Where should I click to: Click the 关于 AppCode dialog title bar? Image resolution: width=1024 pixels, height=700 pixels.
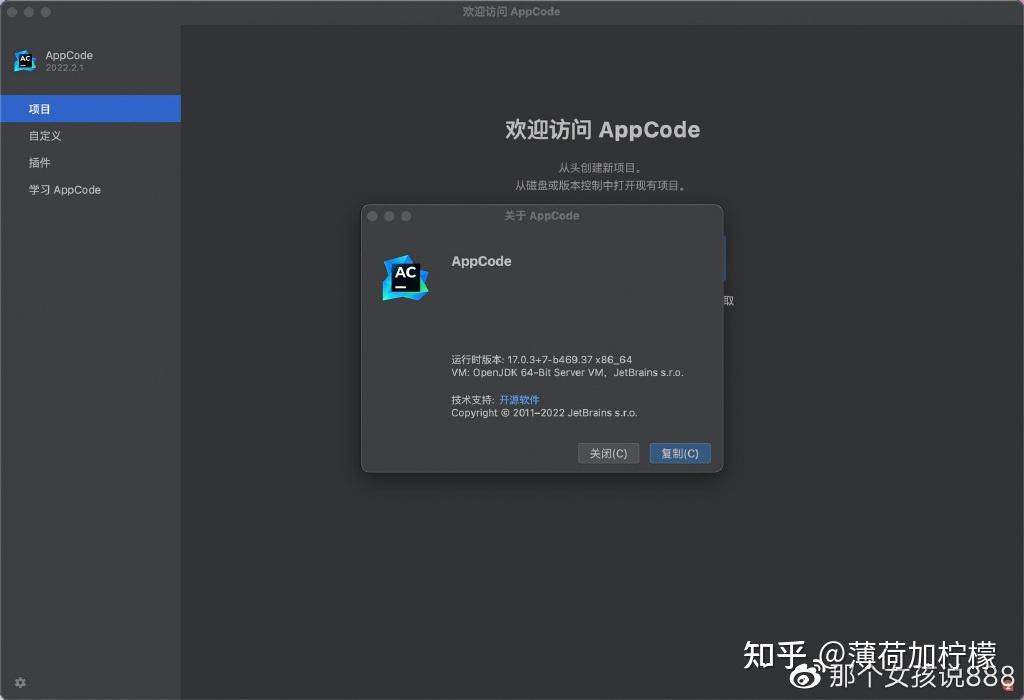pos(541,215)
